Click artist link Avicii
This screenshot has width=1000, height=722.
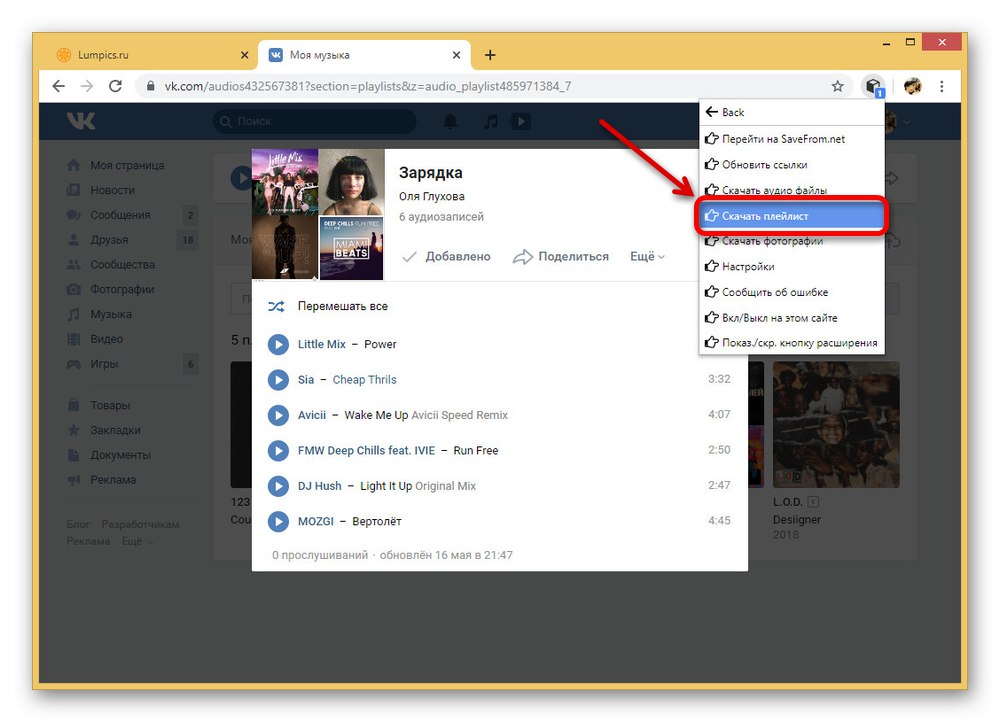point(312,415)
